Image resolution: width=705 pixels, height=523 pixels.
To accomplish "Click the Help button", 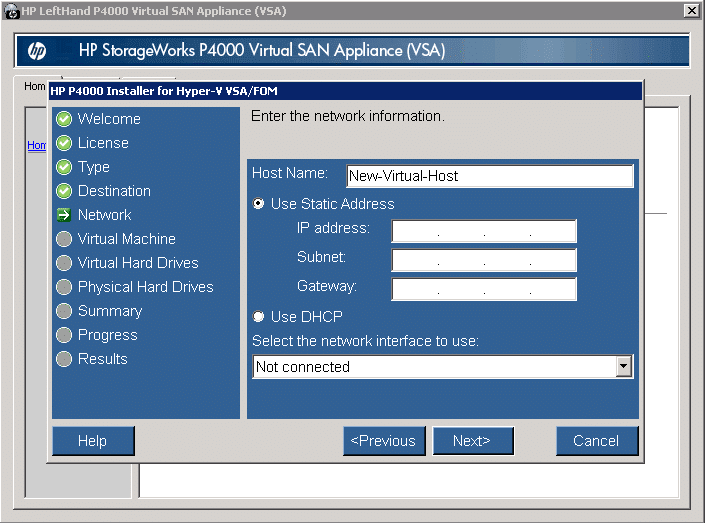I will click(x=93, y=441).
